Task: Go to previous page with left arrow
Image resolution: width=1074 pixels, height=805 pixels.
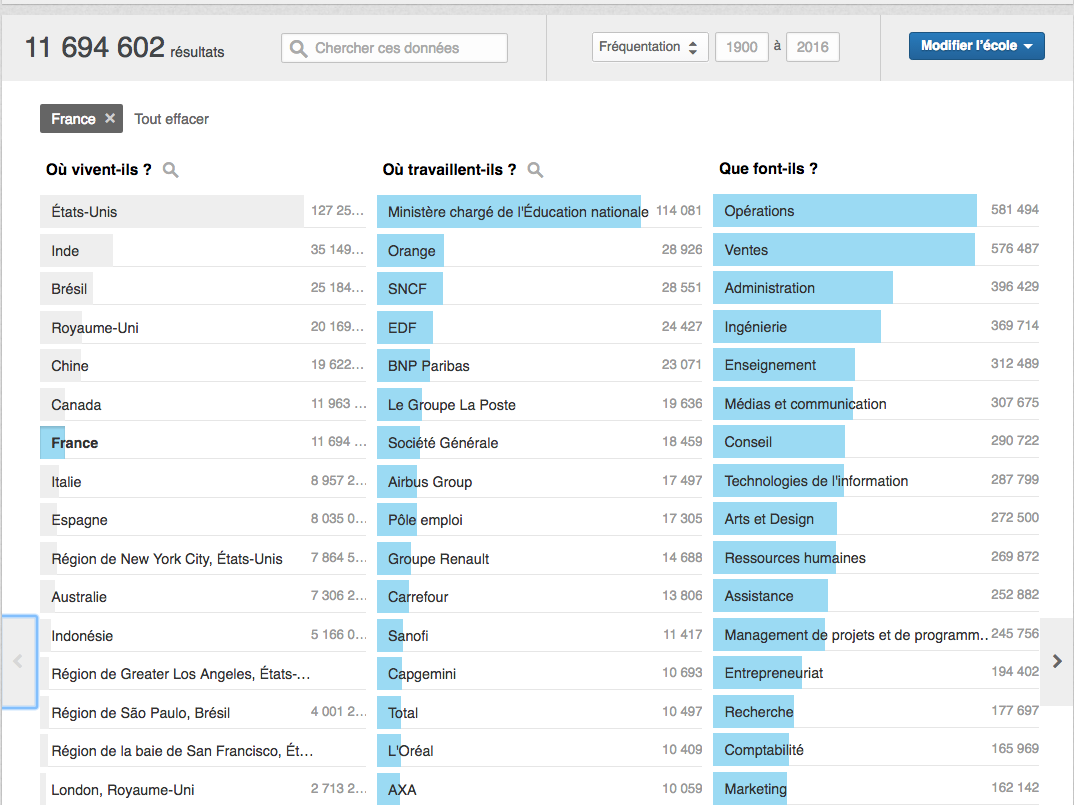Action: coord(18,661)
